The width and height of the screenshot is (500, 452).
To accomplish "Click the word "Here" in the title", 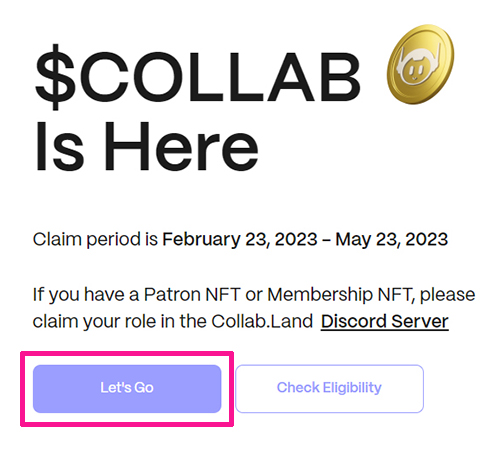I will (x=181, y=147).
